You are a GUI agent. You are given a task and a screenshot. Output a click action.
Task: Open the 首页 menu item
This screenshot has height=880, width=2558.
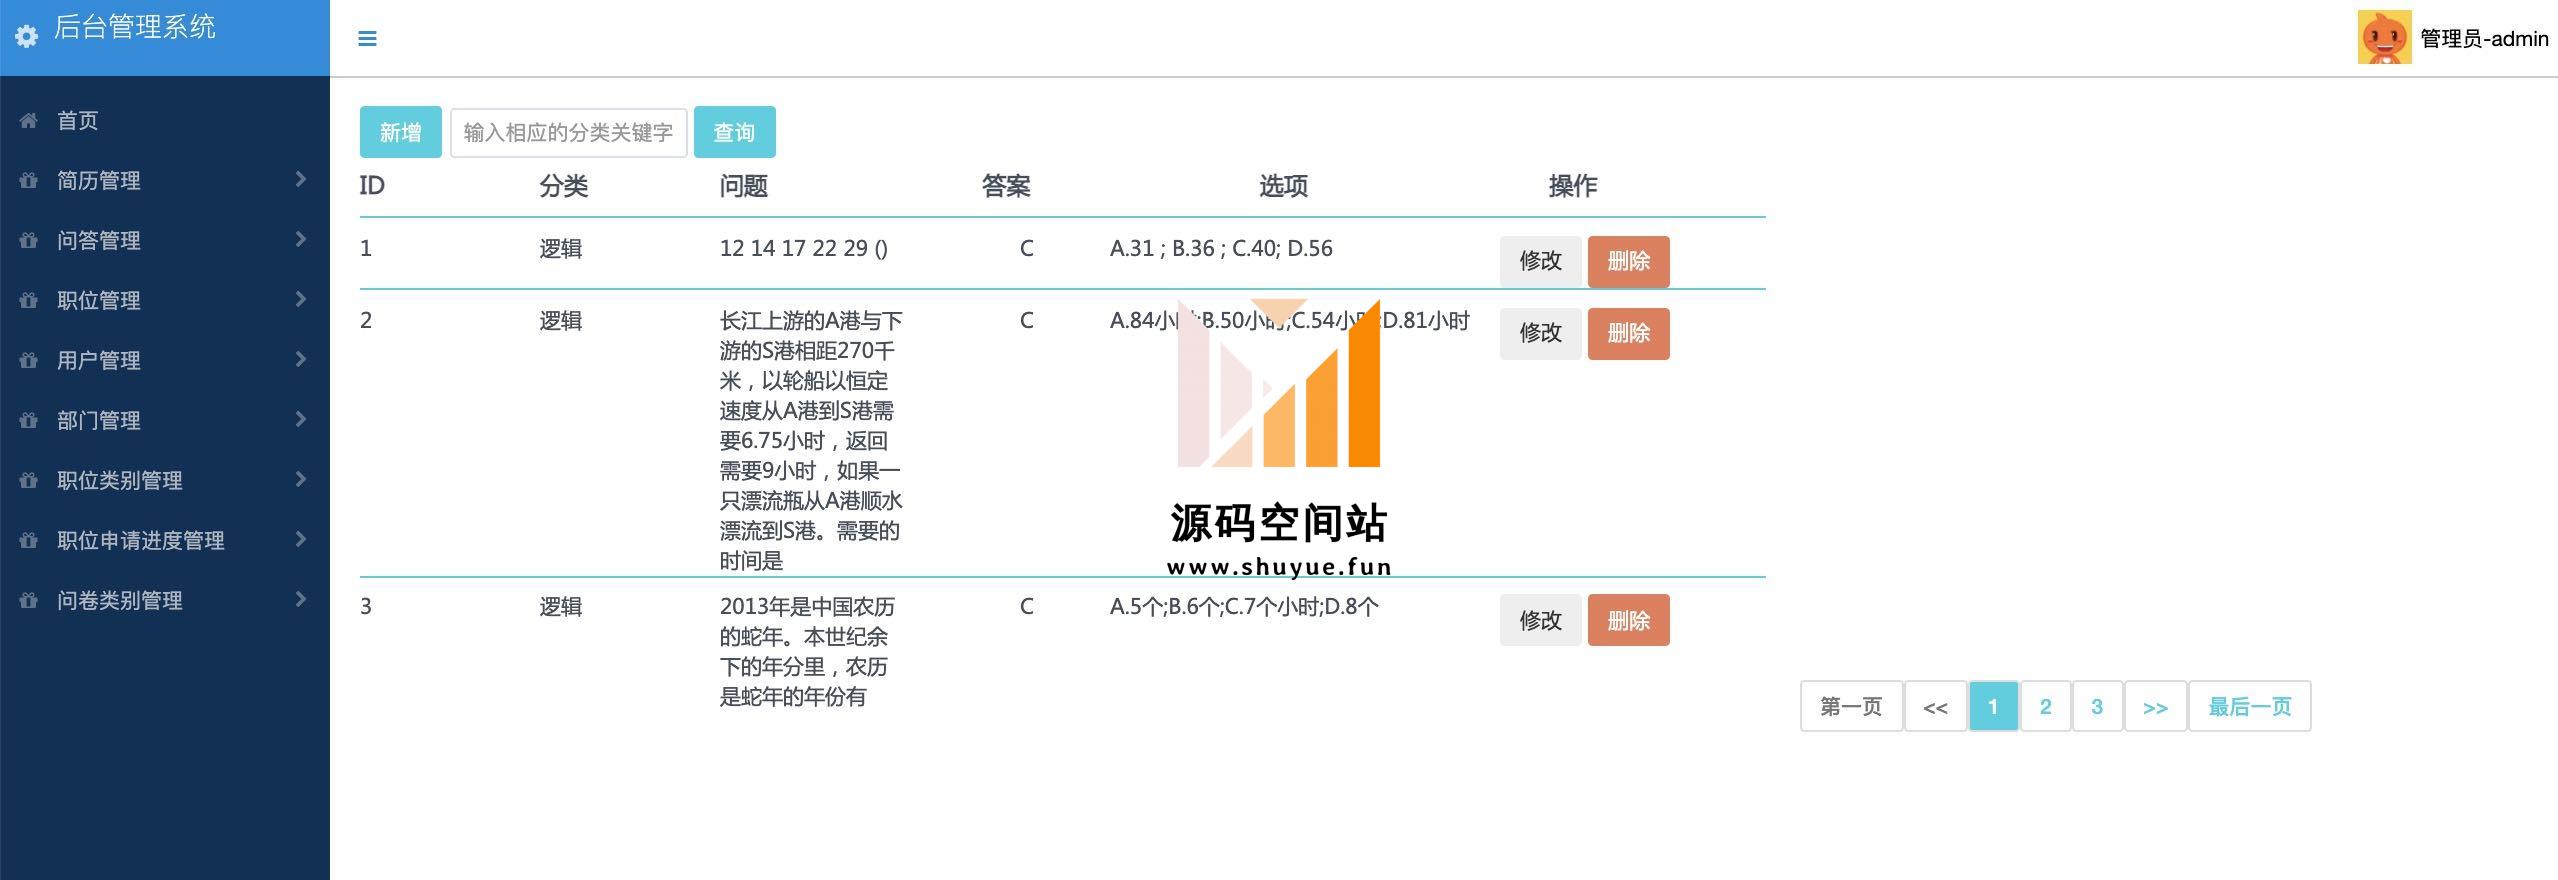[77, 121]
